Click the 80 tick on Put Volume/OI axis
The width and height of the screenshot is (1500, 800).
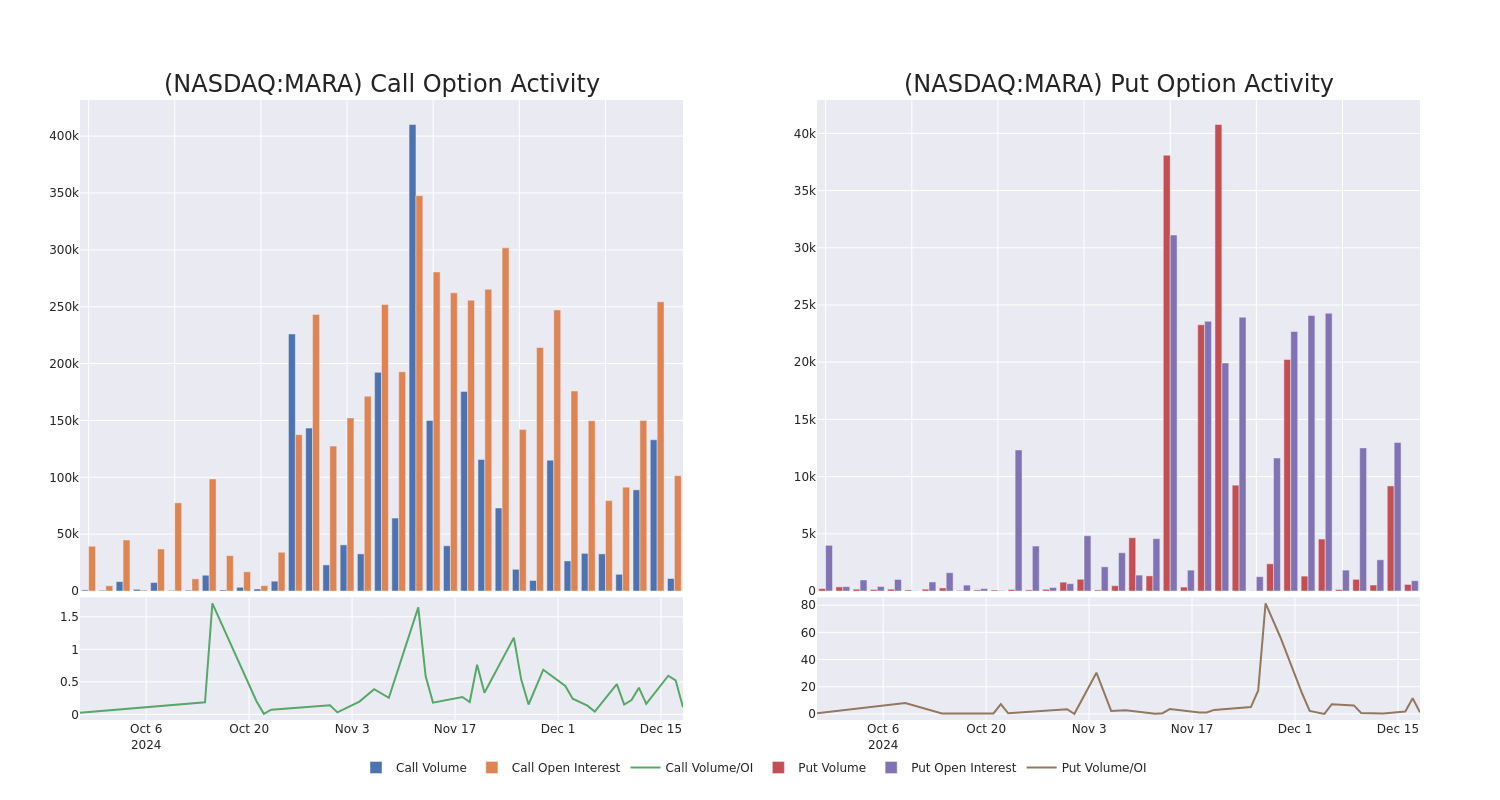[808, 605]
